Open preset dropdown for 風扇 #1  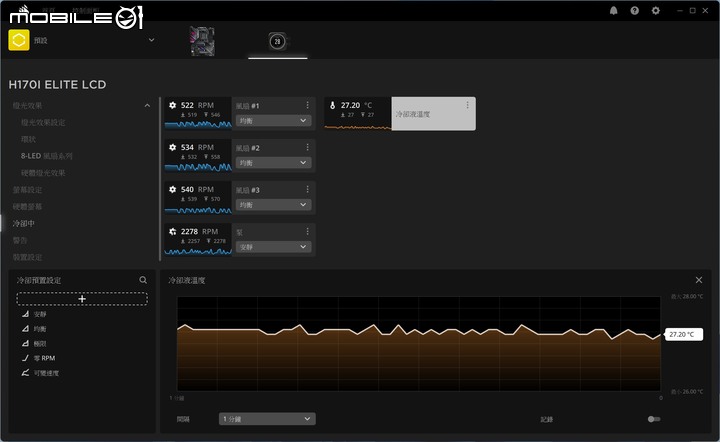click(274, 121)
